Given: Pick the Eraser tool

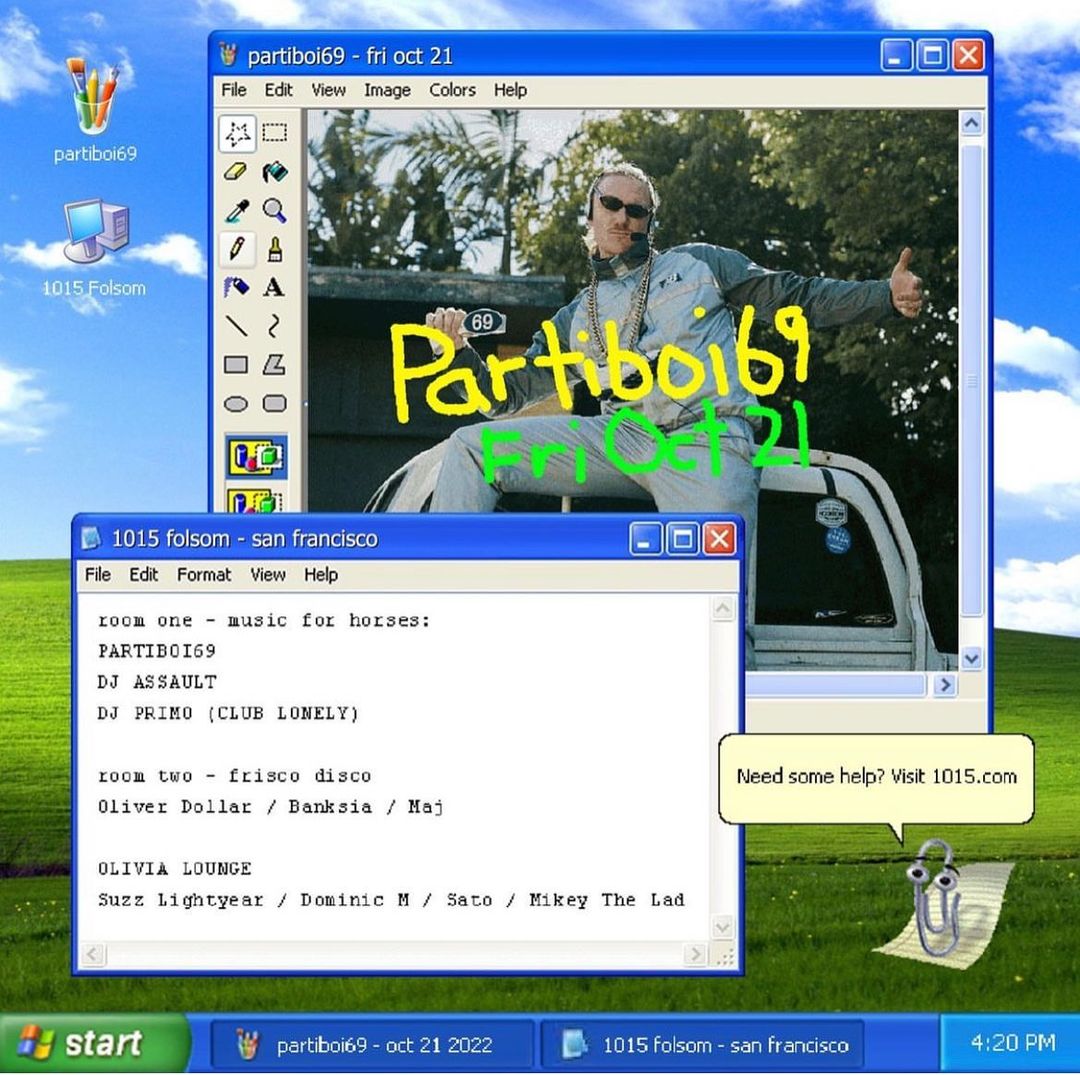Looking at the screenshot, I should point(237,171).
